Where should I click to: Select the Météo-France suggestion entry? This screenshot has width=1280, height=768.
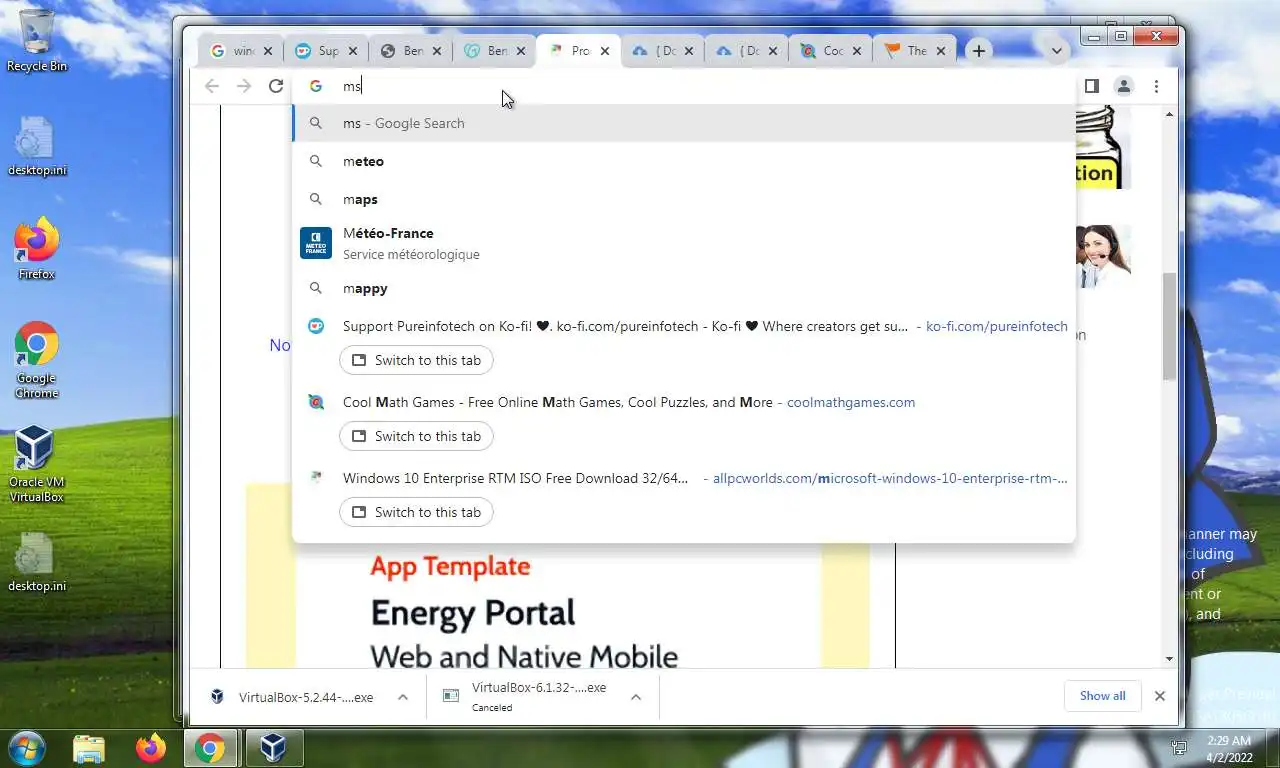click(684, 243)
